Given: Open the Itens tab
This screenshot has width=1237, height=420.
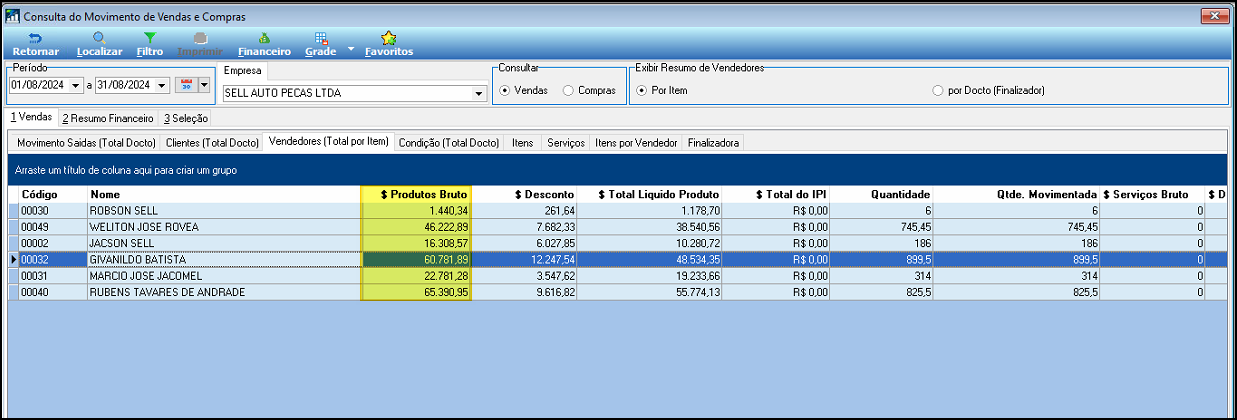Looking at the screenshot, I should [522, 143].
